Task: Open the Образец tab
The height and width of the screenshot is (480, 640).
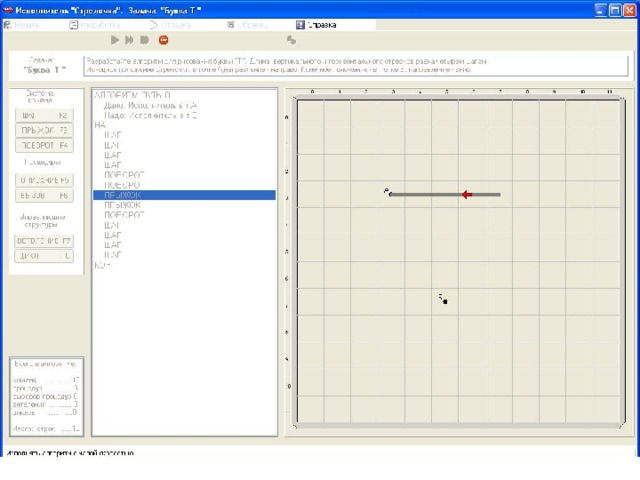Action: coord(247,25)
